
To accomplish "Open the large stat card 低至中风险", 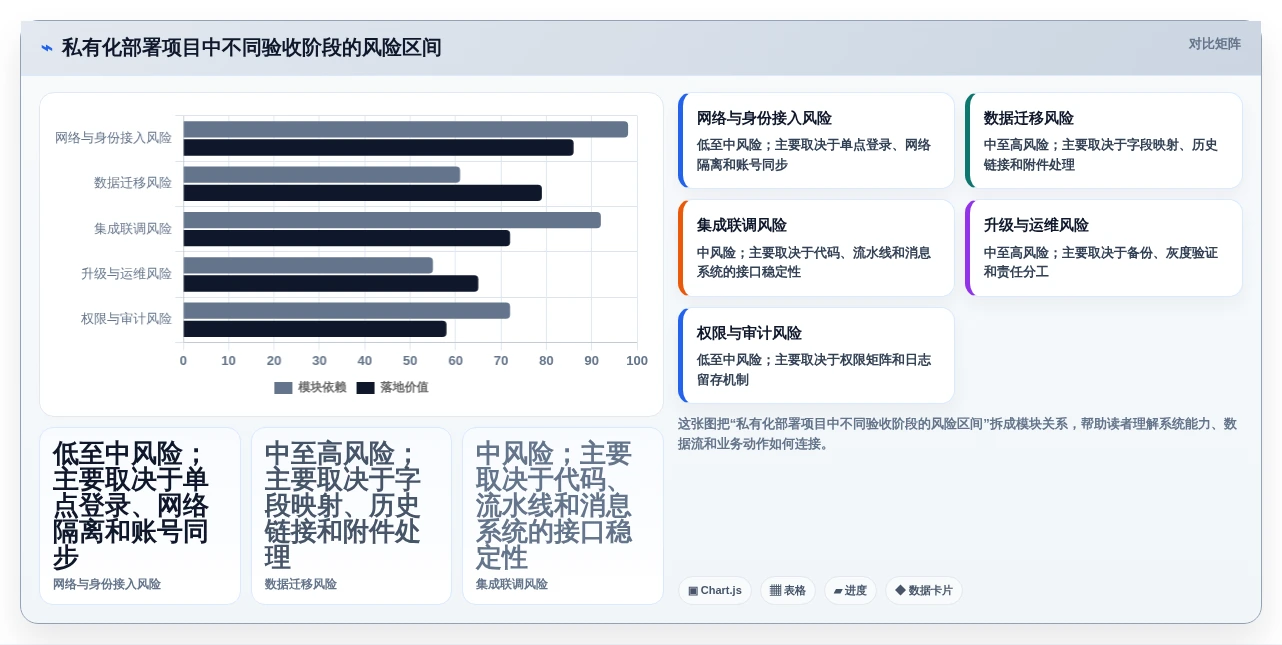I will point(140,516).
